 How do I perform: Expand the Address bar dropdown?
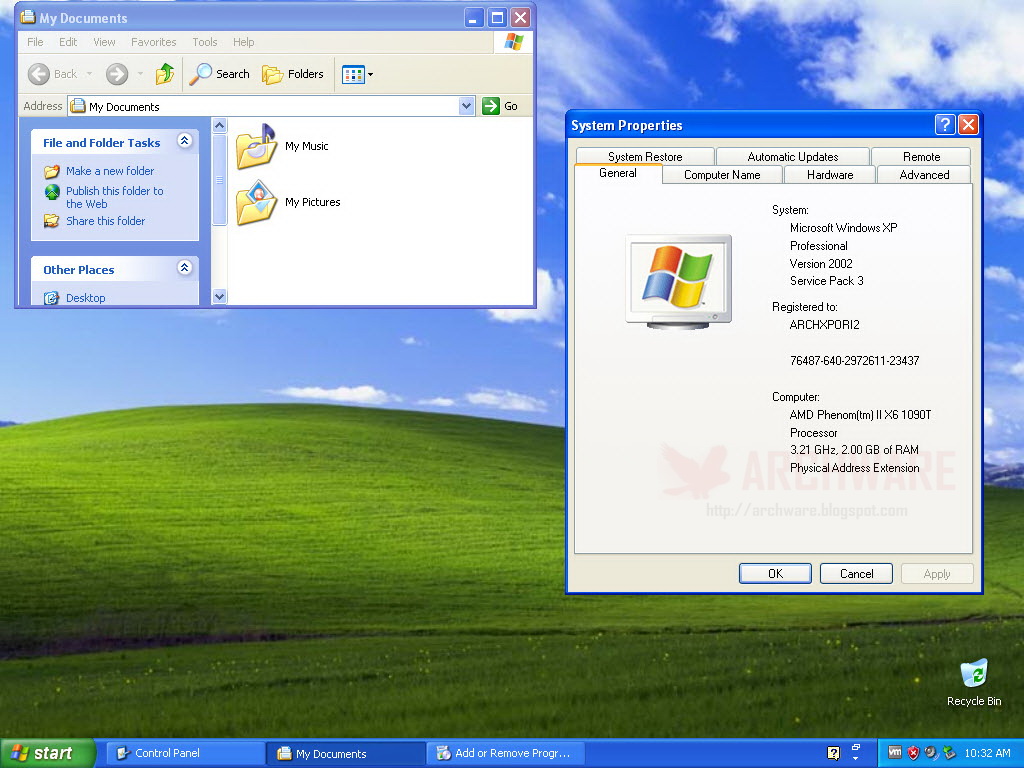(x=466, y=106)
